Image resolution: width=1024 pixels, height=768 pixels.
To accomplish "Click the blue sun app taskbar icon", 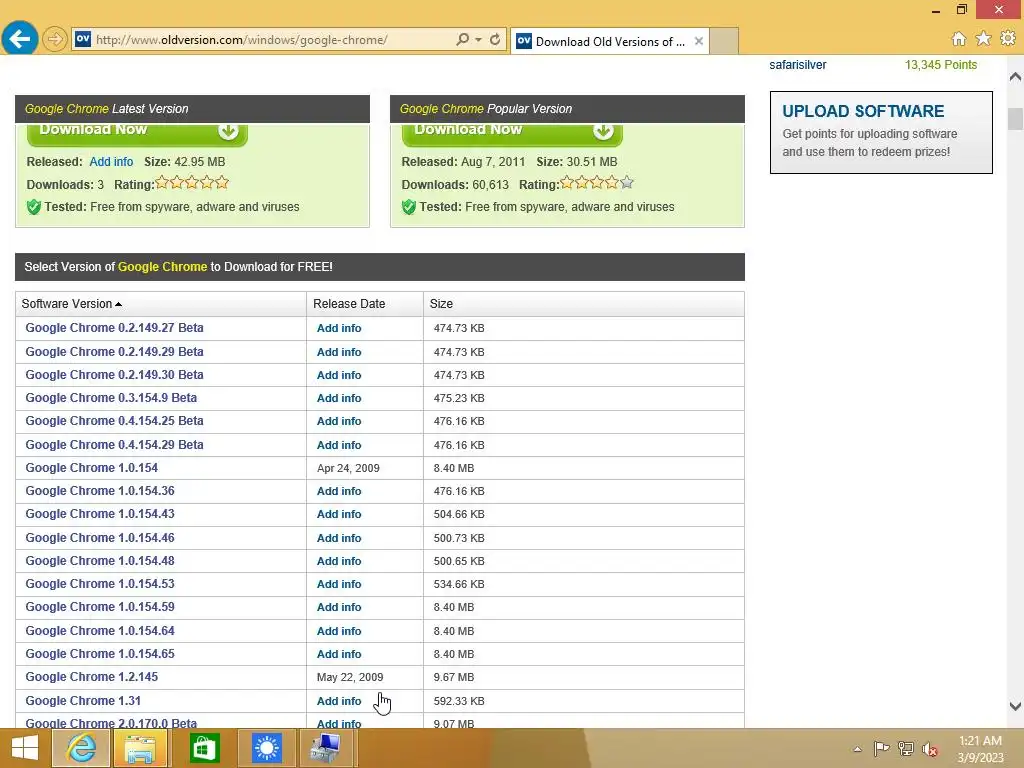I will coord(266,748).
